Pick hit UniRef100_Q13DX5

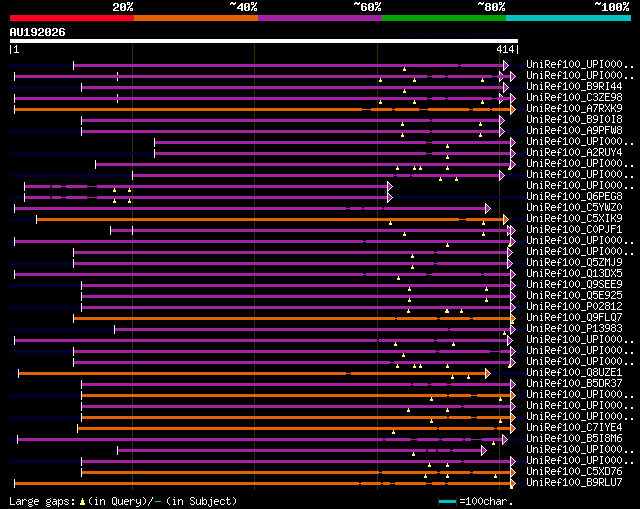pyautogui.click(x=574, y=273)
